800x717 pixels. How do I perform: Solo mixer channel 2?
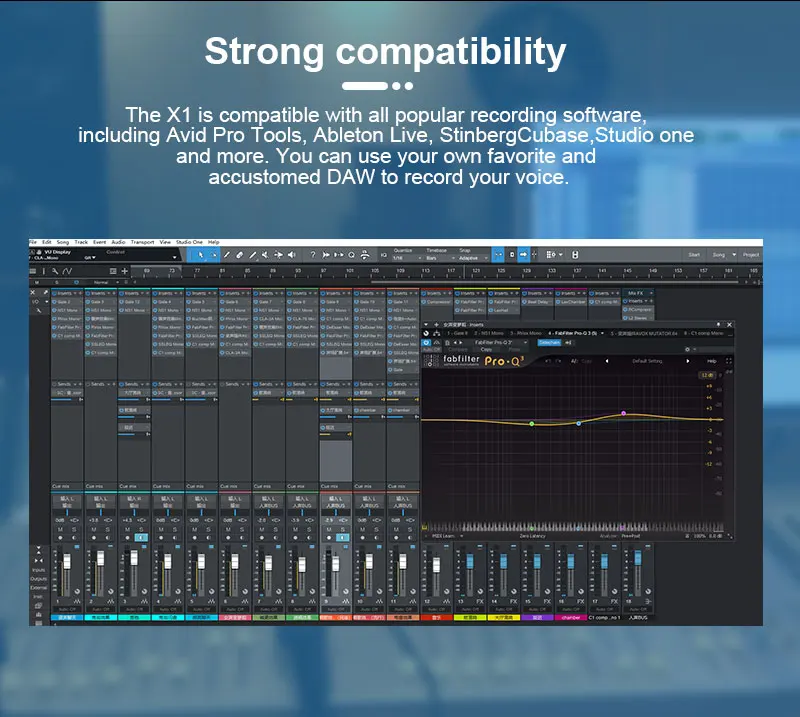click(x=108, y=530)
